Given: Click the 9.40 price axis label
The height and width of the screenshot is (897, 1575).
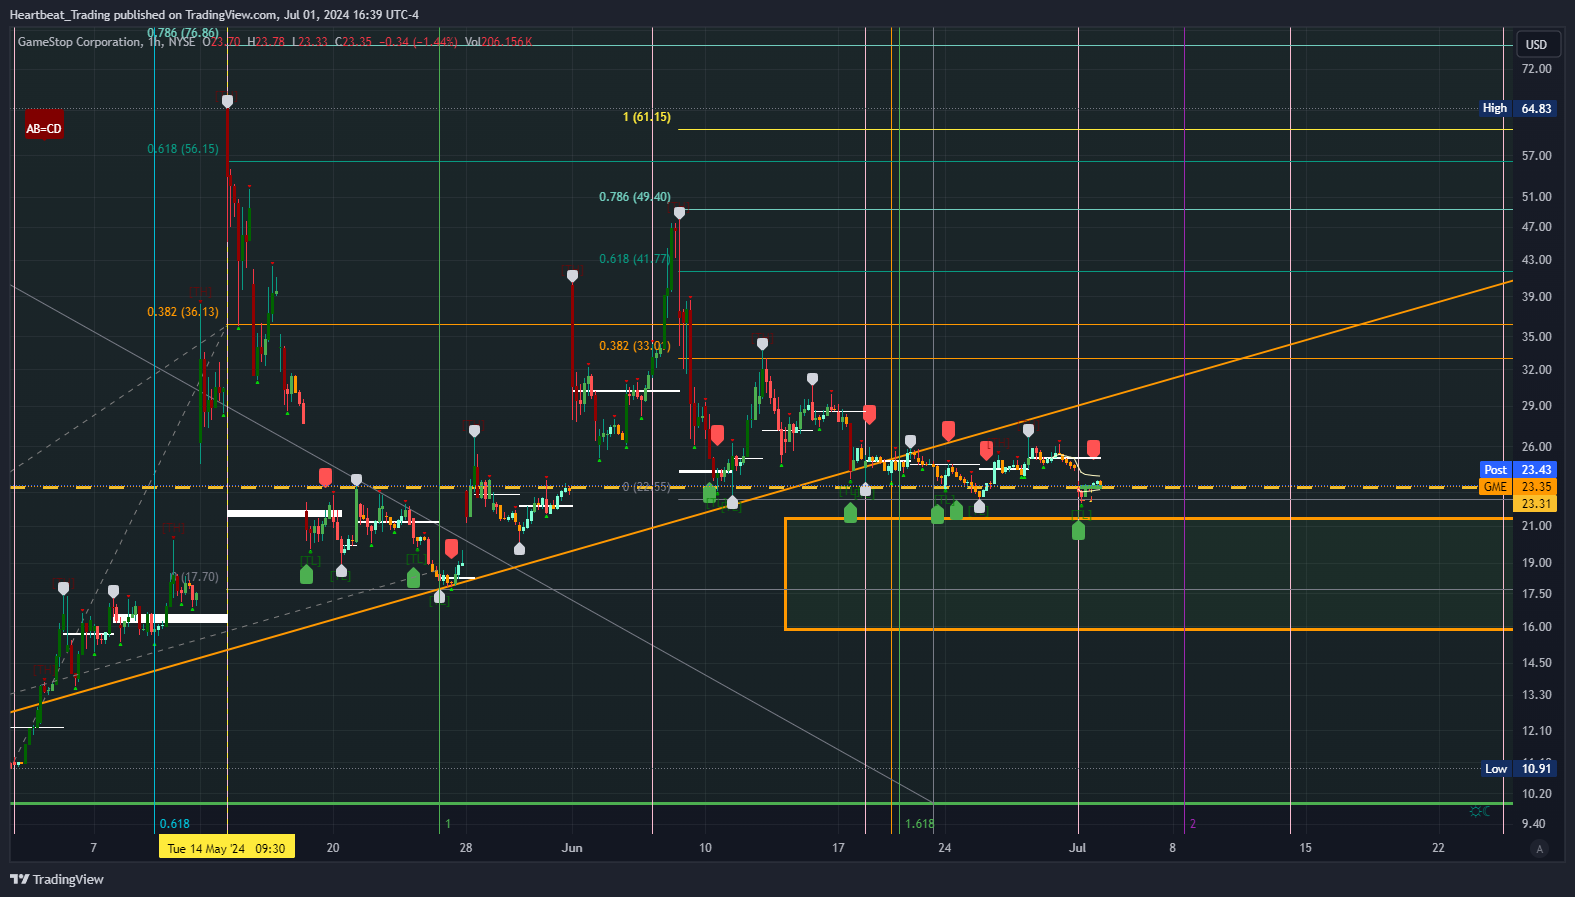Looking at the screenshot, I should [x=1533, y=824].
